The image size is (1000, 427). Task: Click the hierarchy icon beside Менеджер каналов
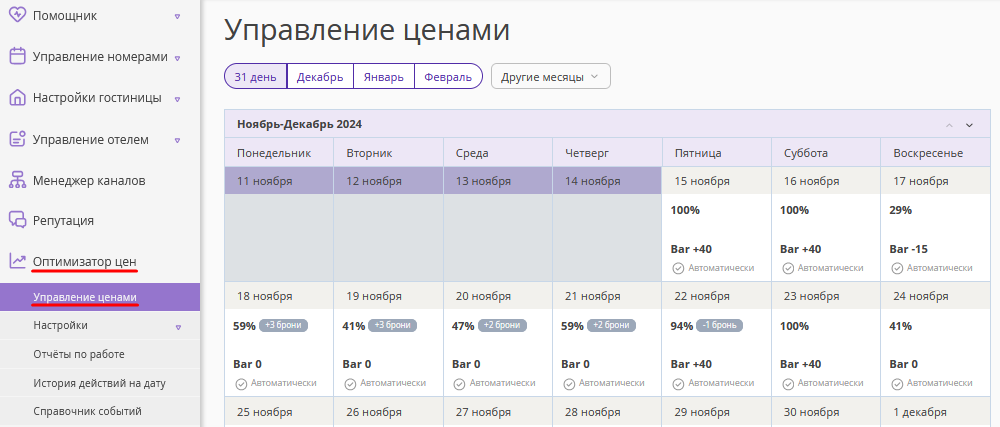click(x=17, y=180)
